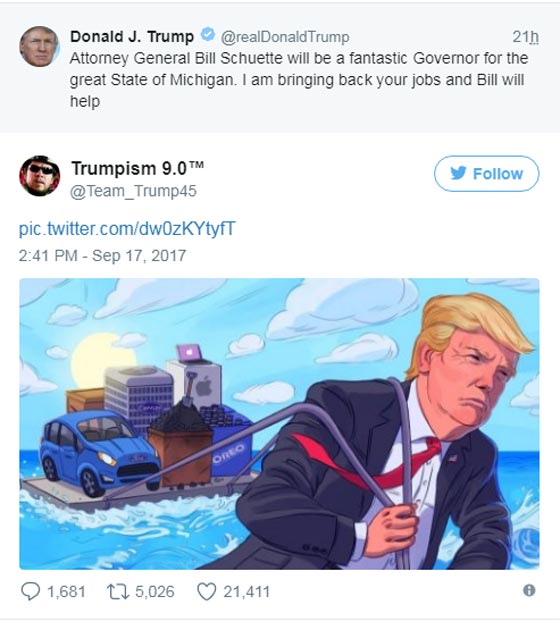This screenshot has width=560, height=630.
Task: View the cartoon image of Trump pulling barge
Action: click(x=279, y=424)
